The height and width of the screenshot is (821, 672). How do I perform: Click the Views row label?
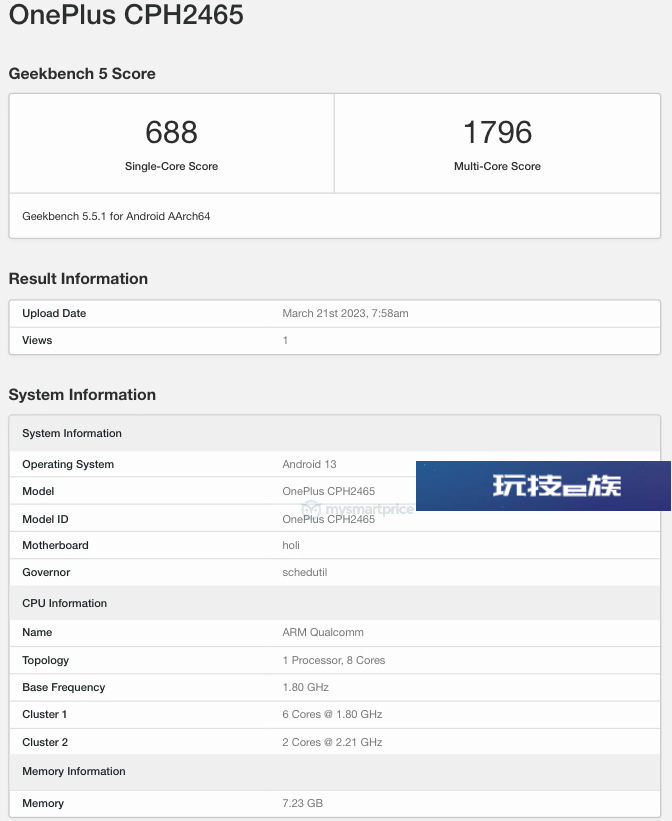pos(37,340)
